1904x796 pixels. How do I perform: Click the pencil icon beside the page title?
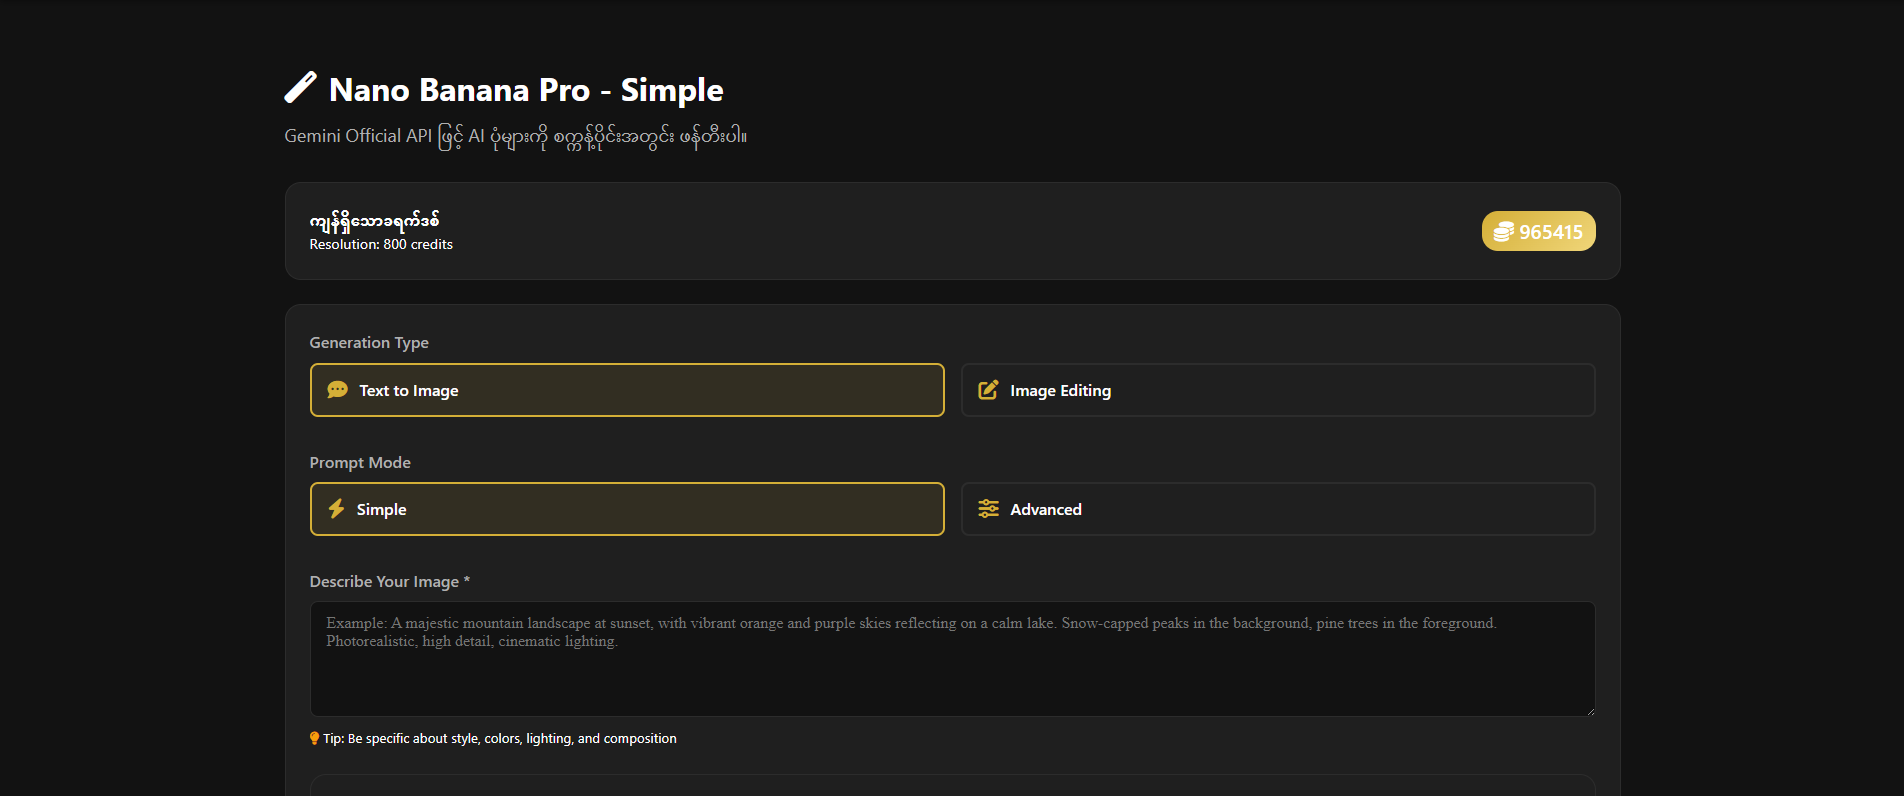click(x=300, y=88)
